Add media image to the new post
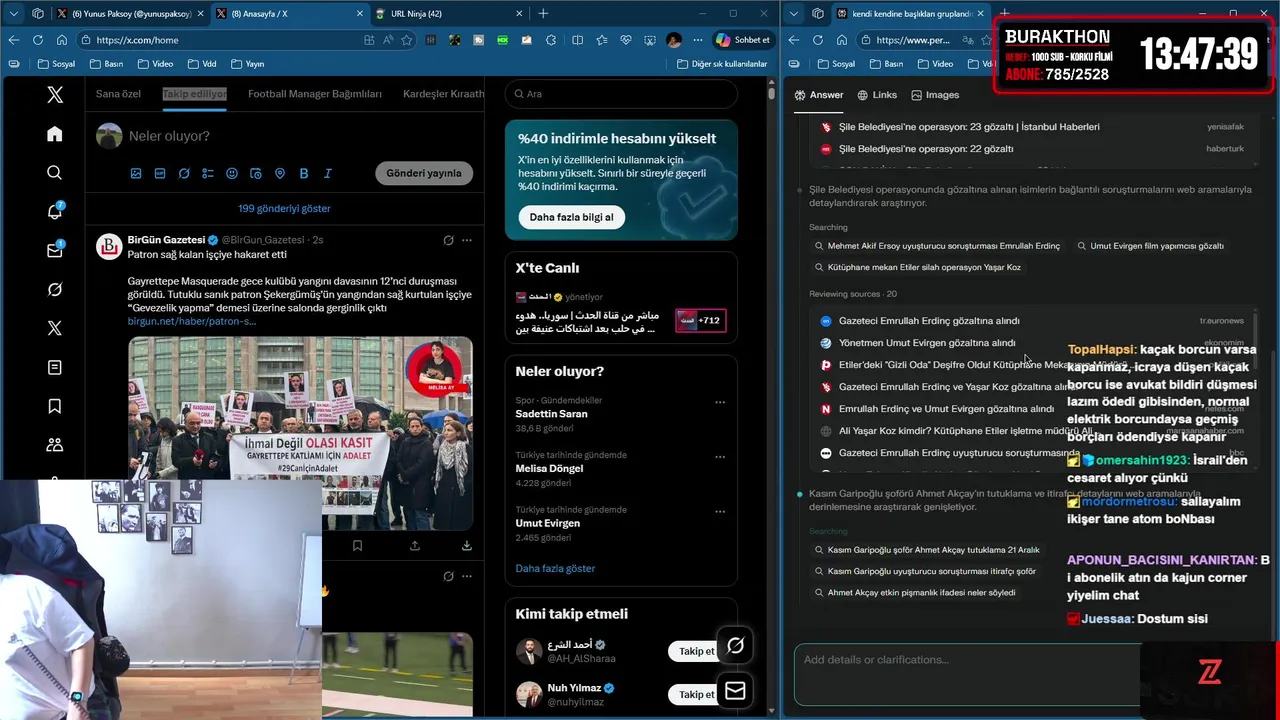1280x720 pixels. pyautogui.click(x=136, y=173)
